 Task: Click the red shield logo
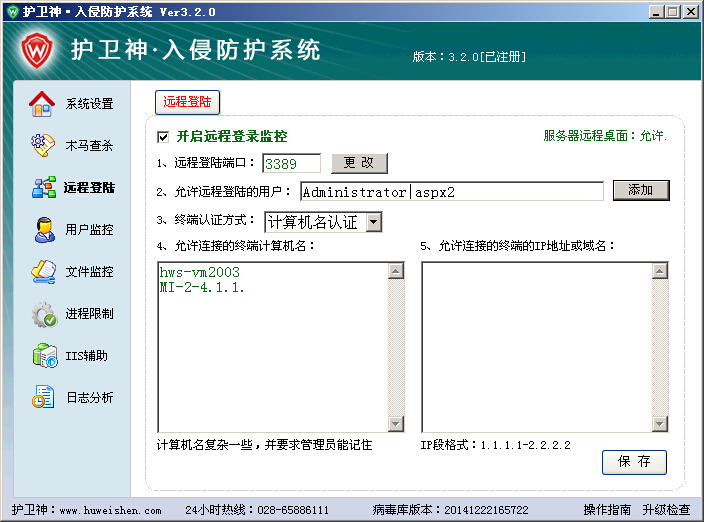[x=36, y=50]
